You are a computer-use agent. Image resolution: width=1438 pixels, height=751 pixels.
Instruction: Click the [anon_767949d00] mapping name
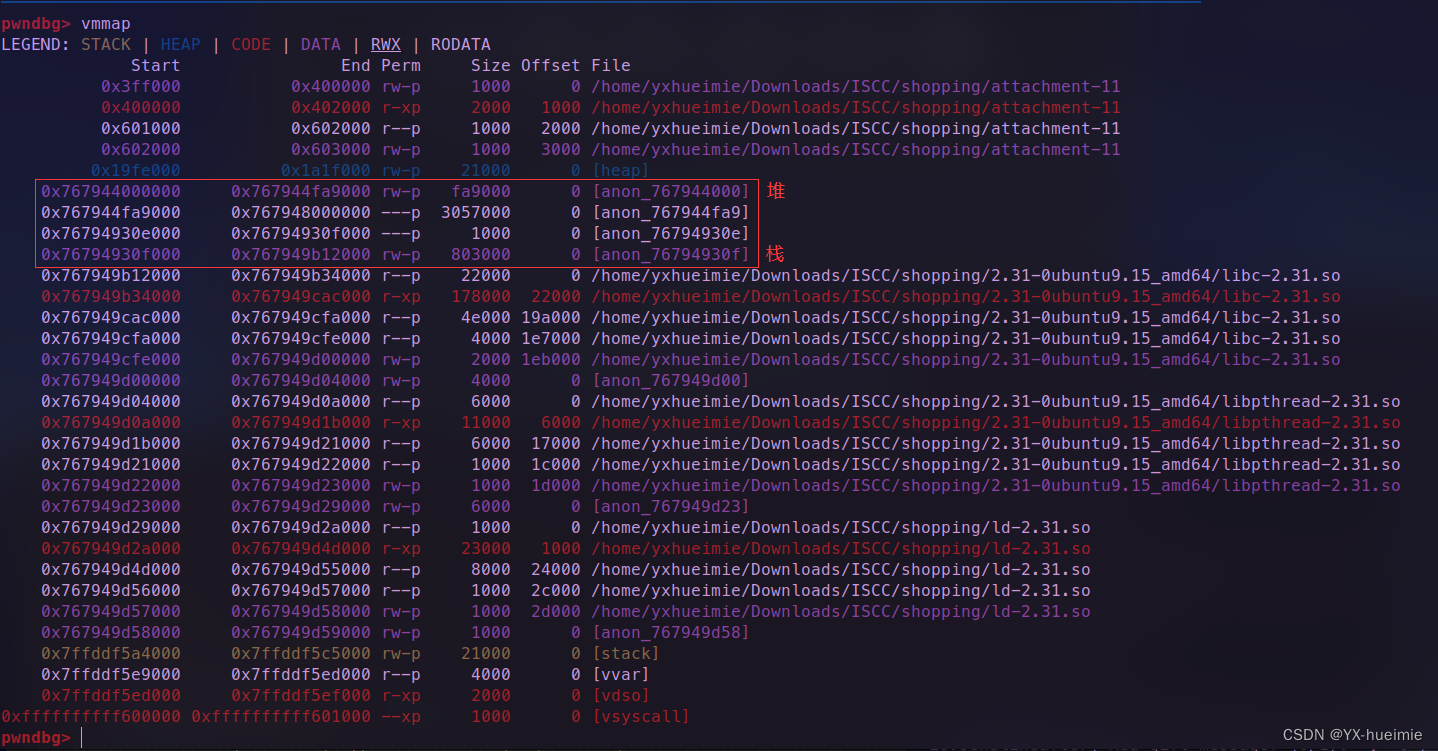[x=671, y=380]
